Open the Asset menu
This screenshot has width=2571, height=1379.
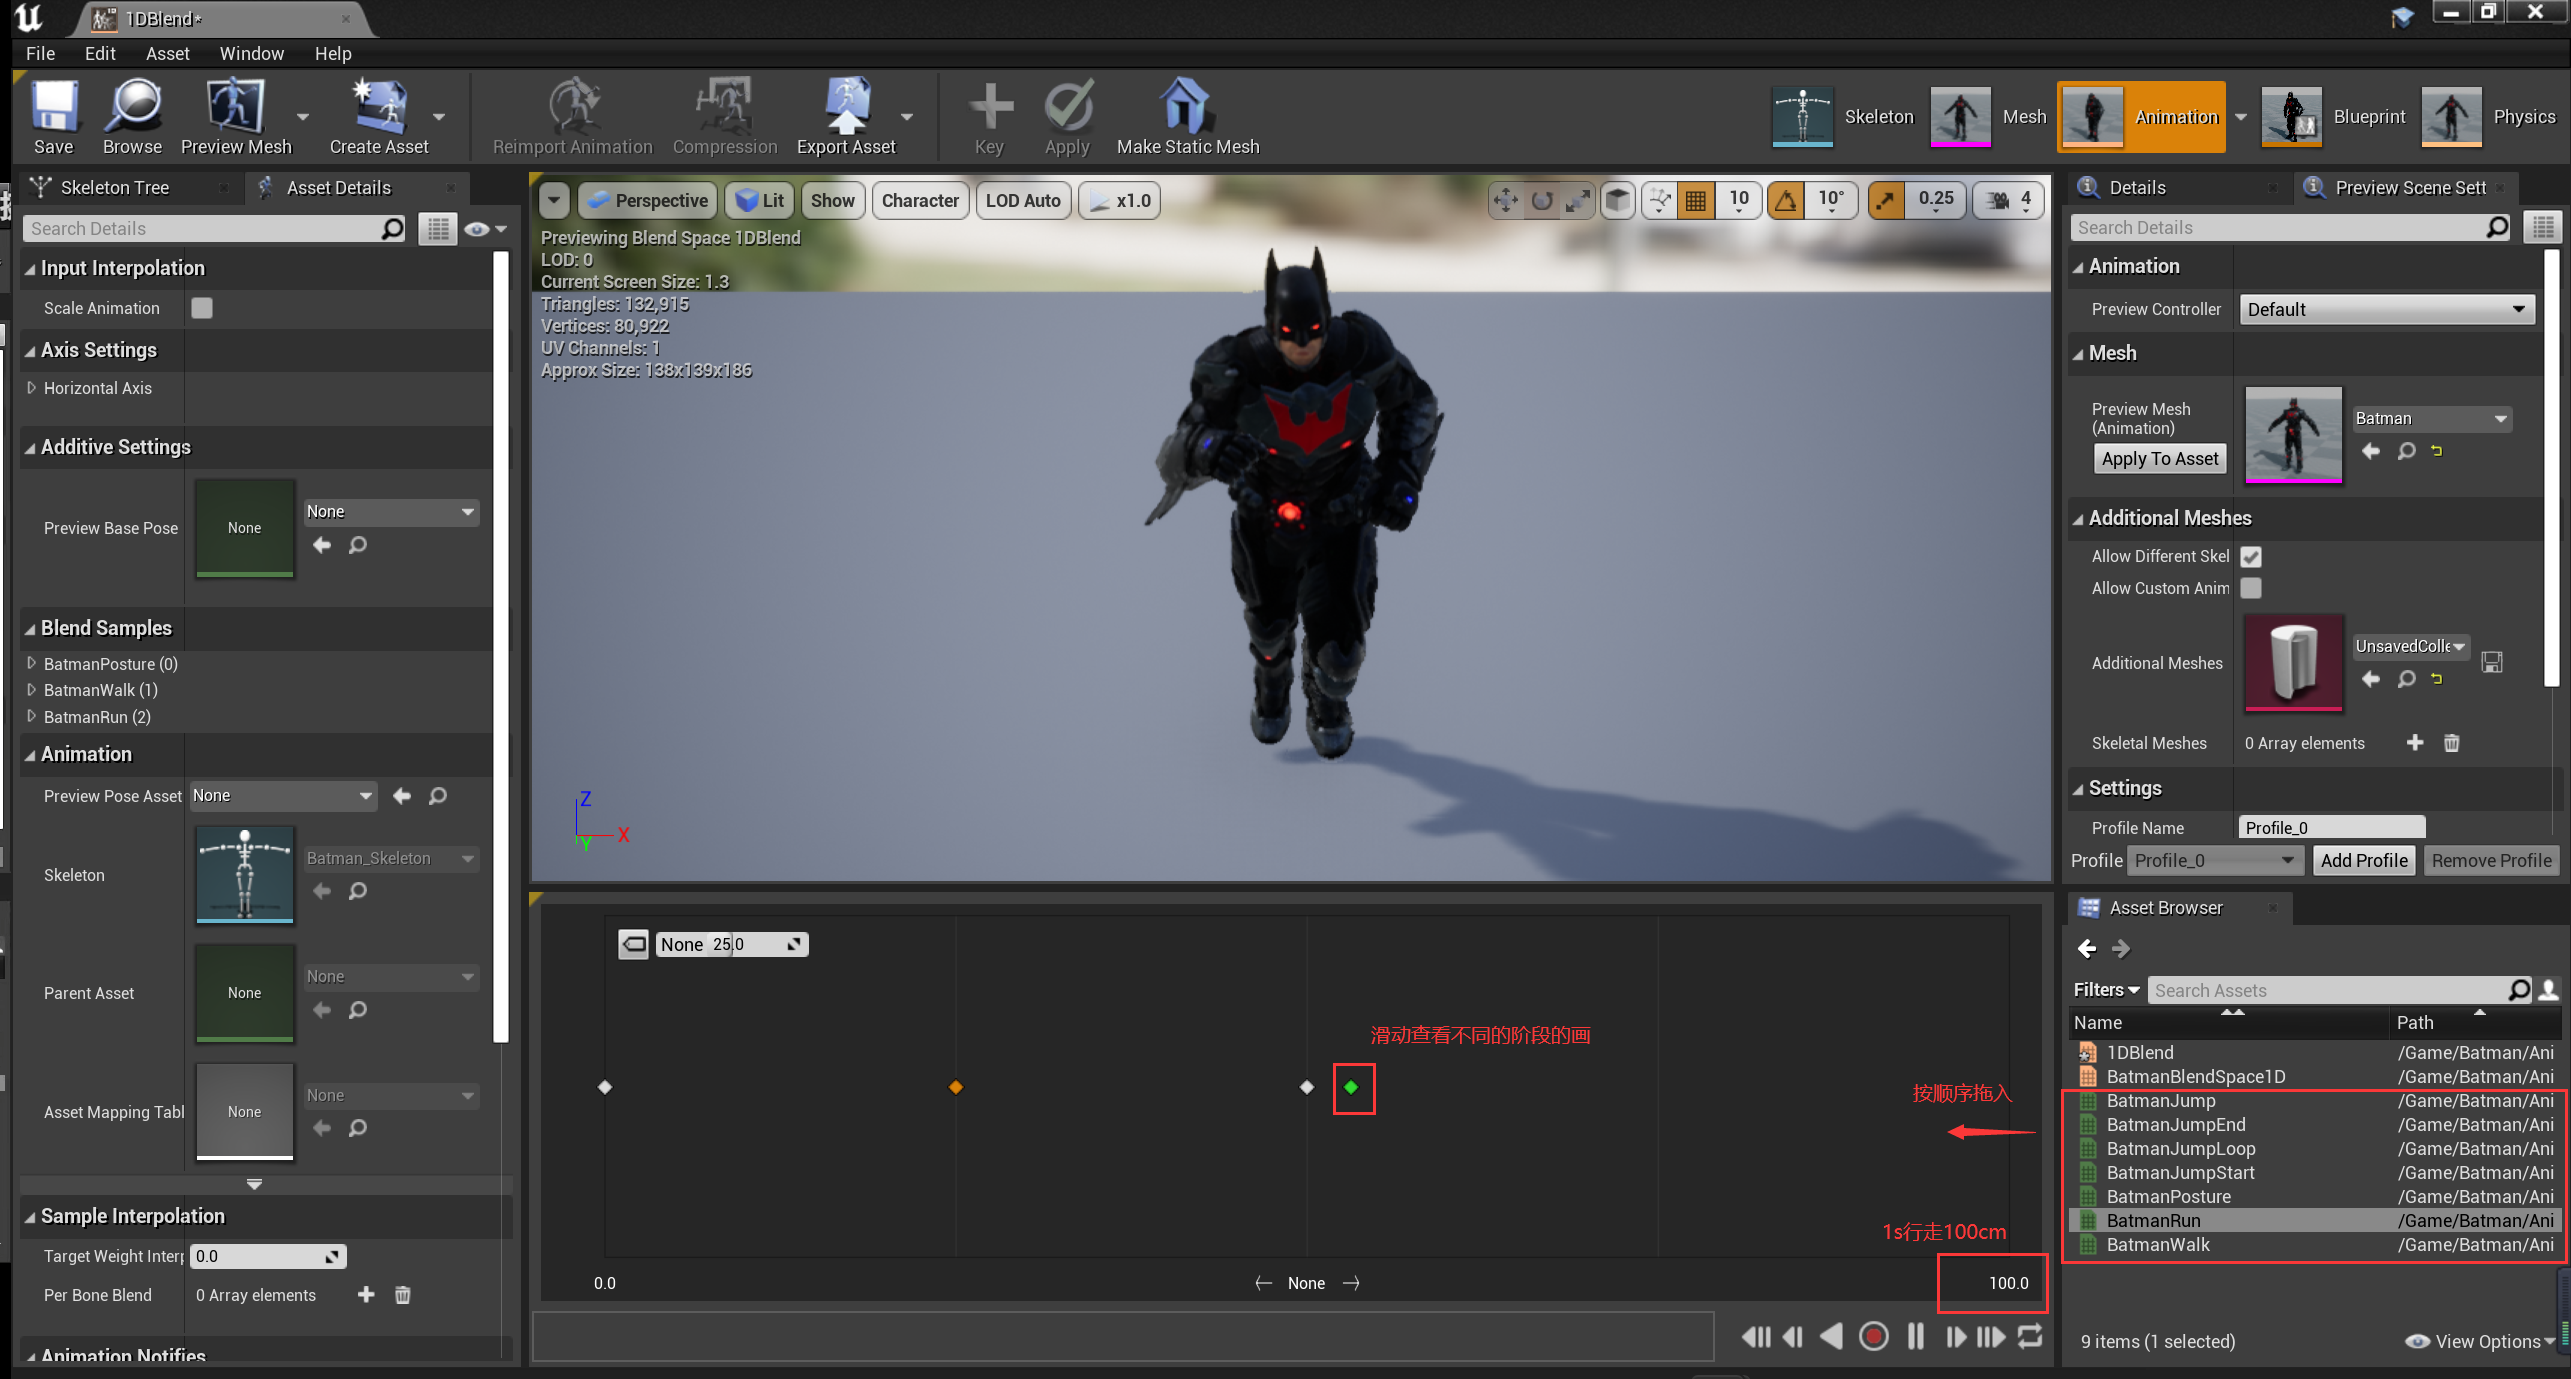pyautogui.click(x=167, y=54)
